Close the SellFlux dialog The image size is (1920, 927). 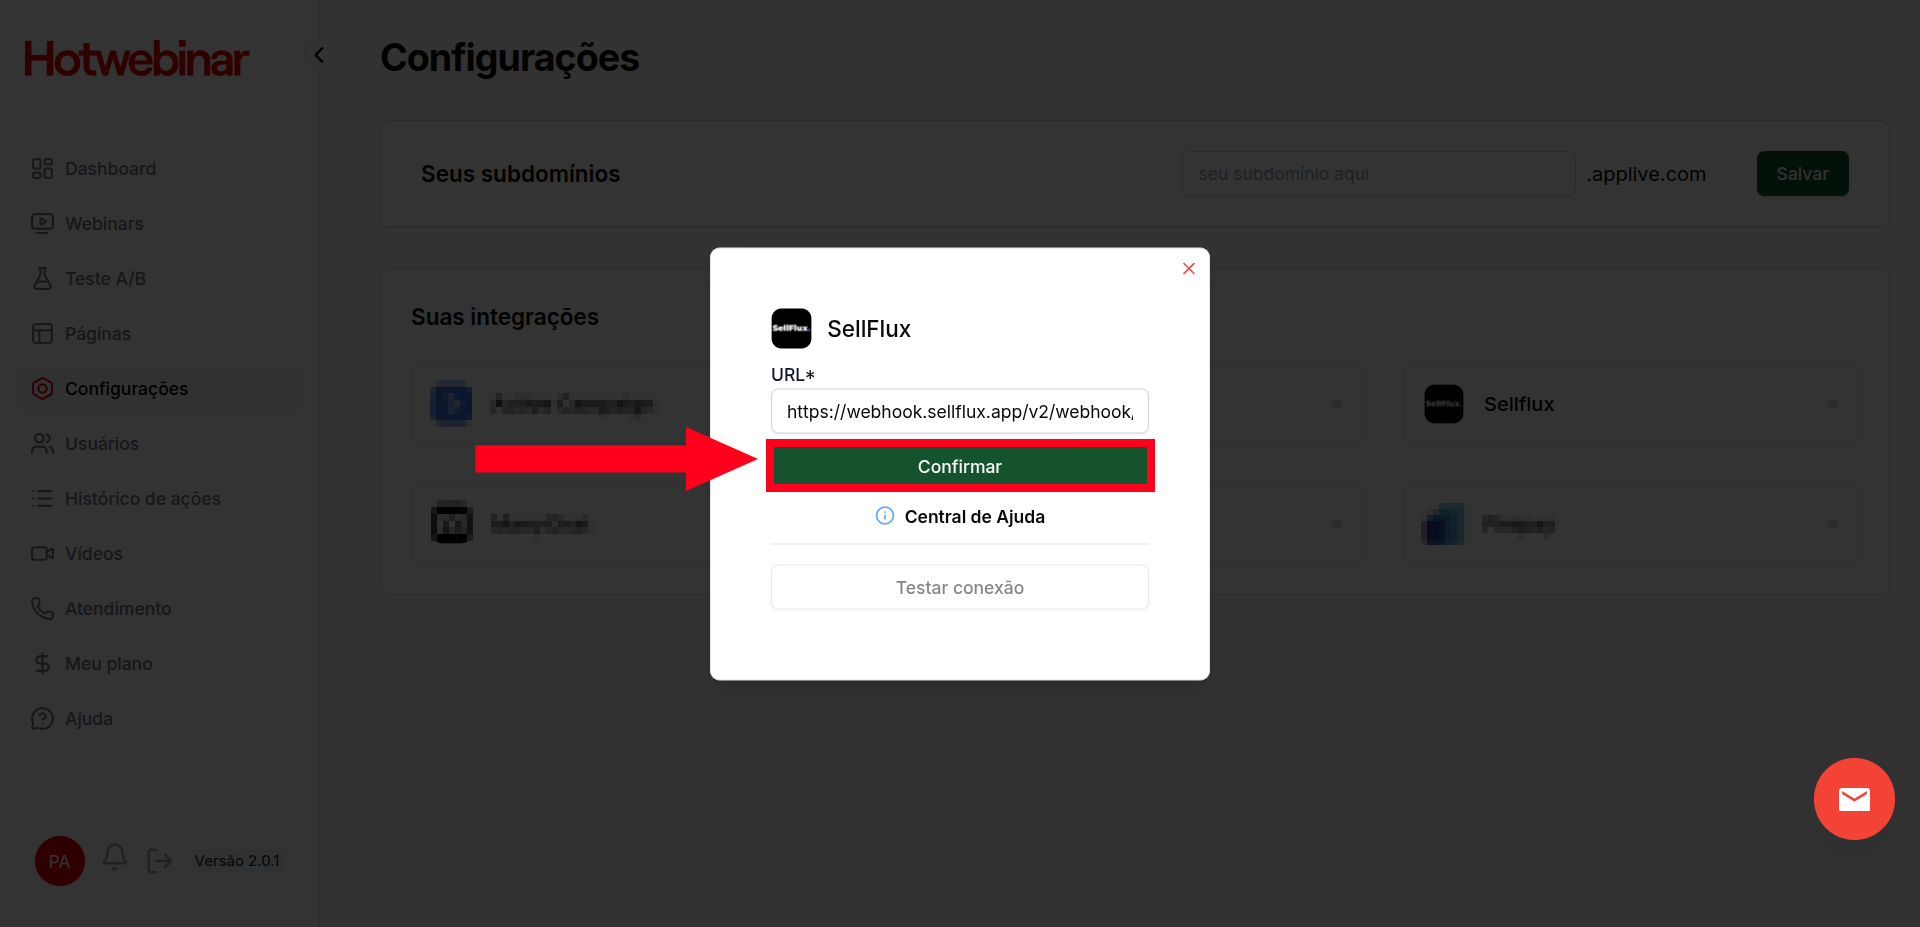1189,268
